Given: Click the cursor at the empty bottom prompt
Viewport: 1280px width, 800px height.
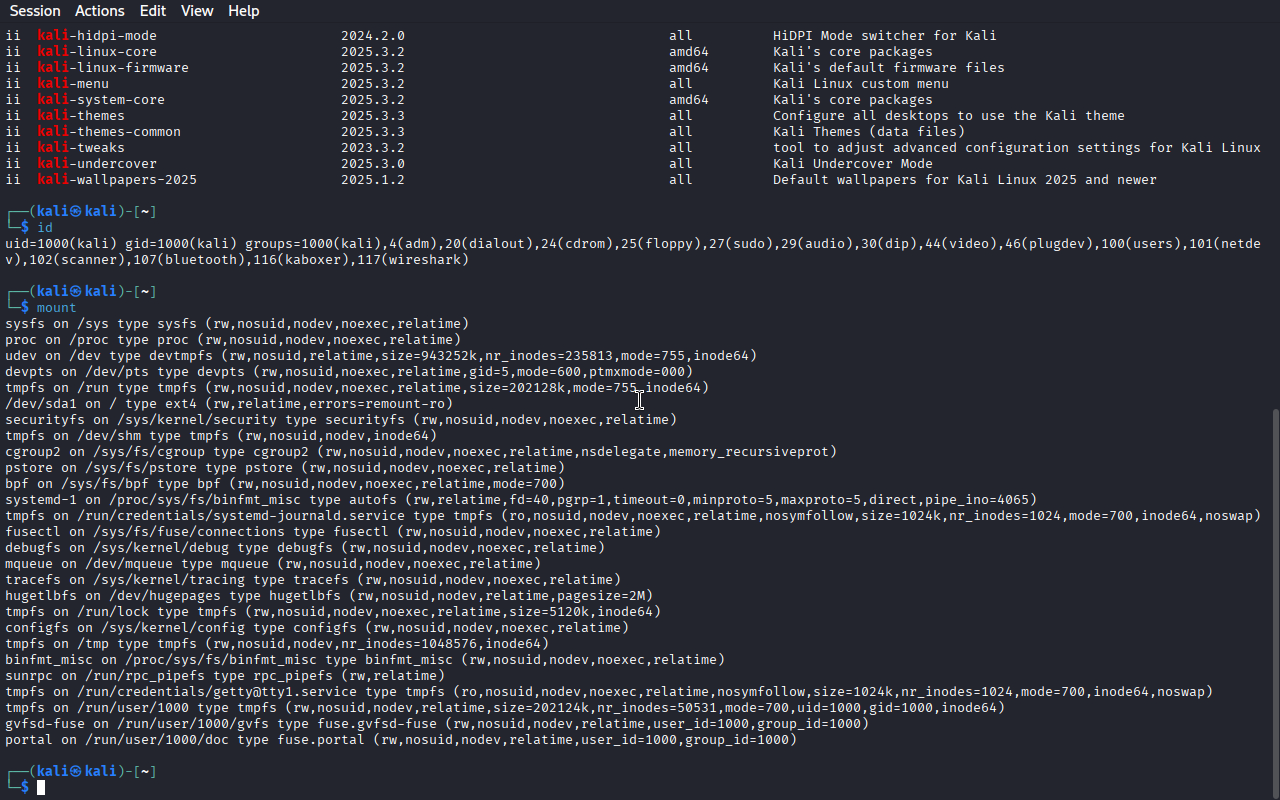Looking at the screenshot, I should coord(41,788).
